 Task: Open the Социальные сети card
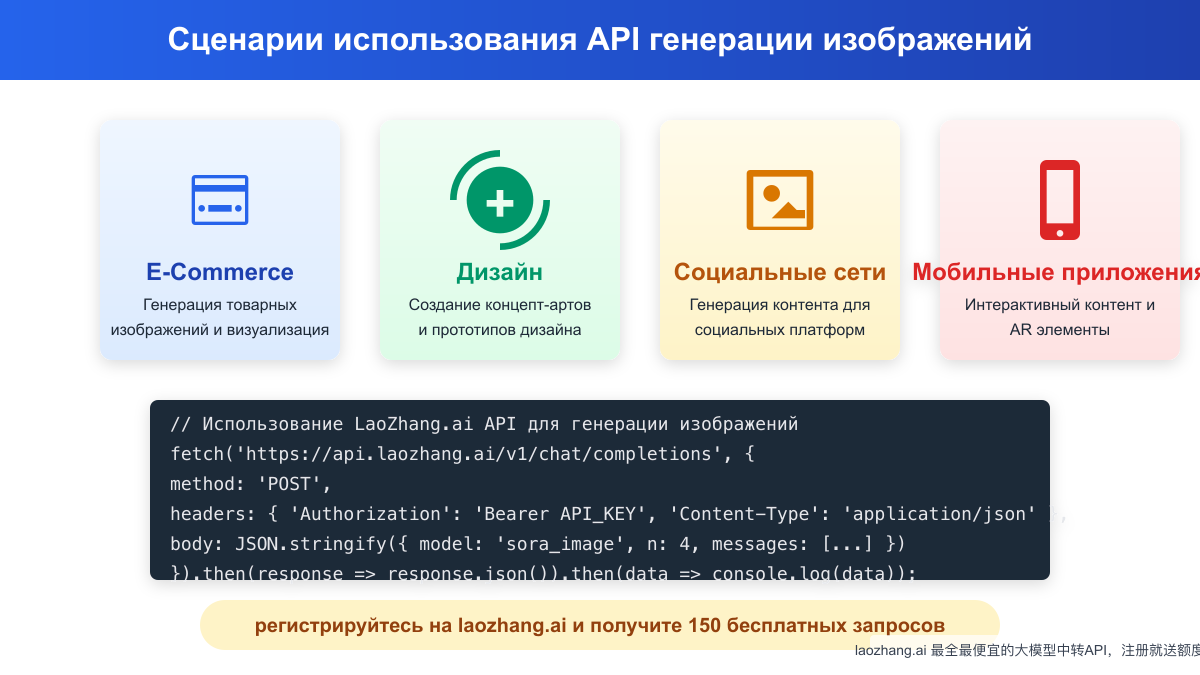click(x=780, y=240)
